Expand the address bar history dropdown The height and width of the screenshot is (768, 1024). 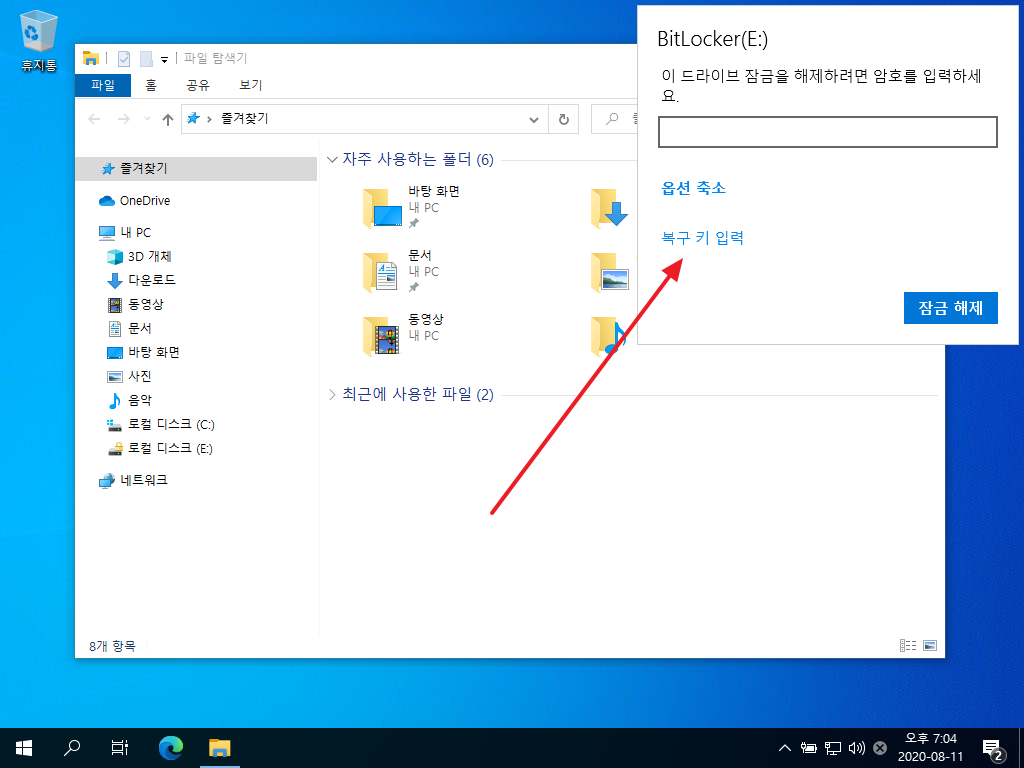pyautogui.click(x=534, y=120)
